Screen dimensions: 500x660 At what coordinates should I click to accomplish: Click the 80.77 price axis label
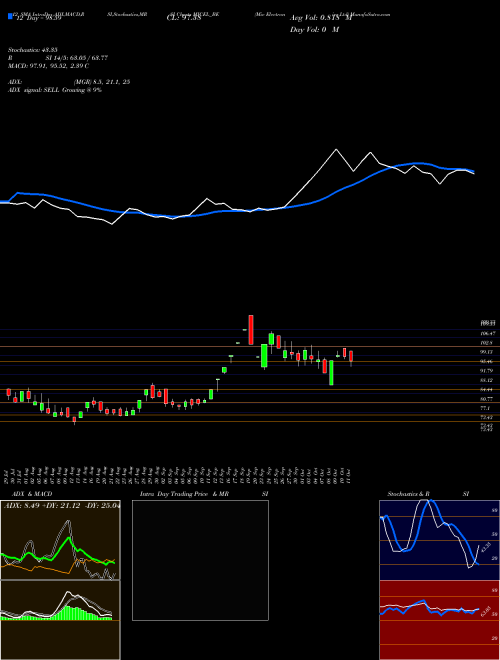click(487, 398)
